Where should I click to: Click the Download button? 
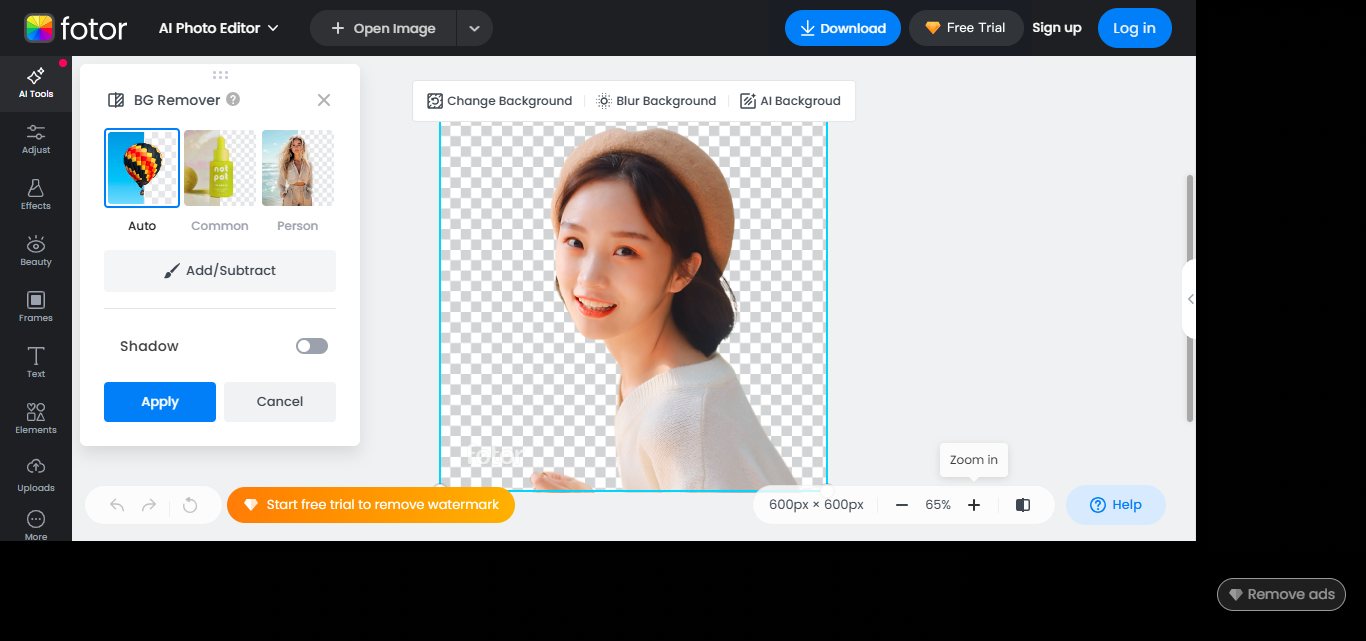[843, 28]
